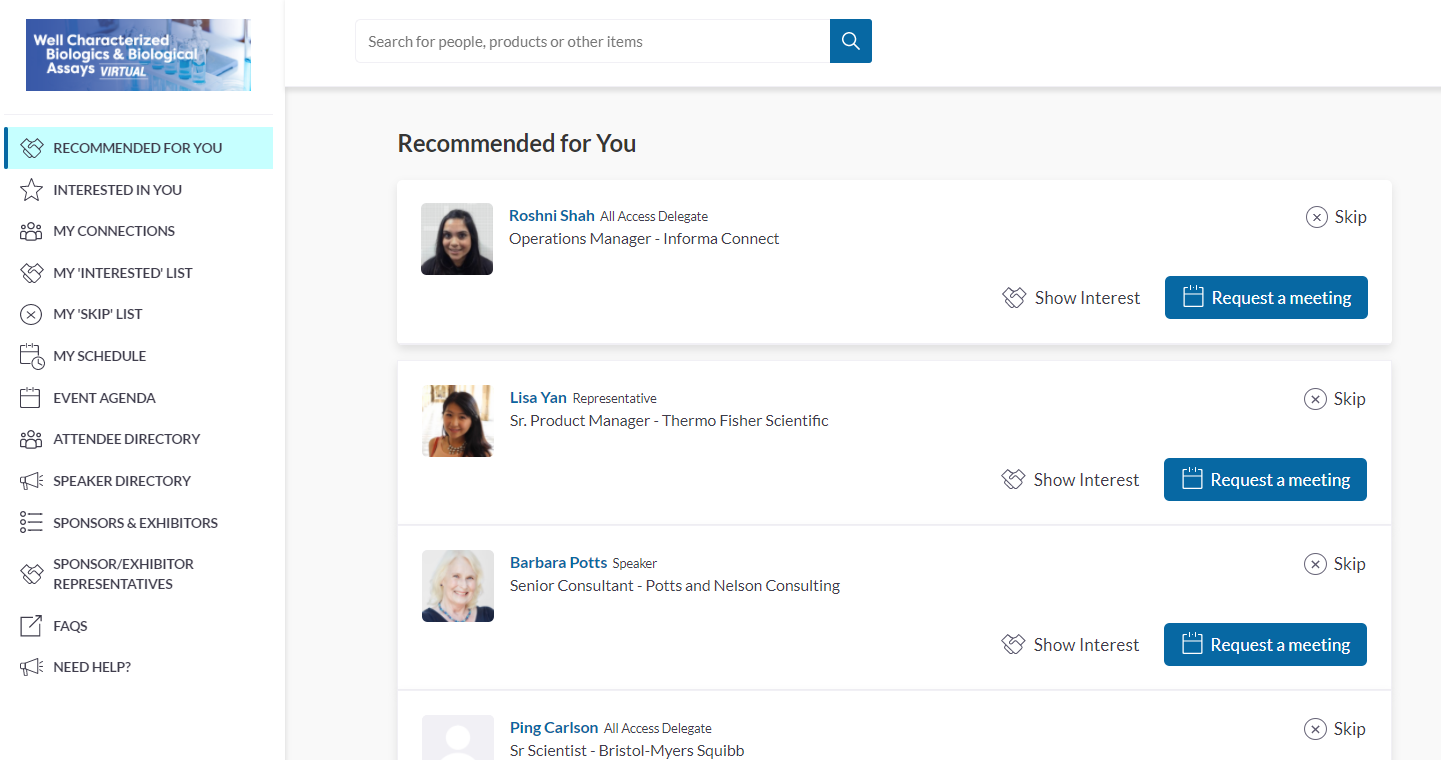Show Interest in Barbara Potts

click(1070, 645)
